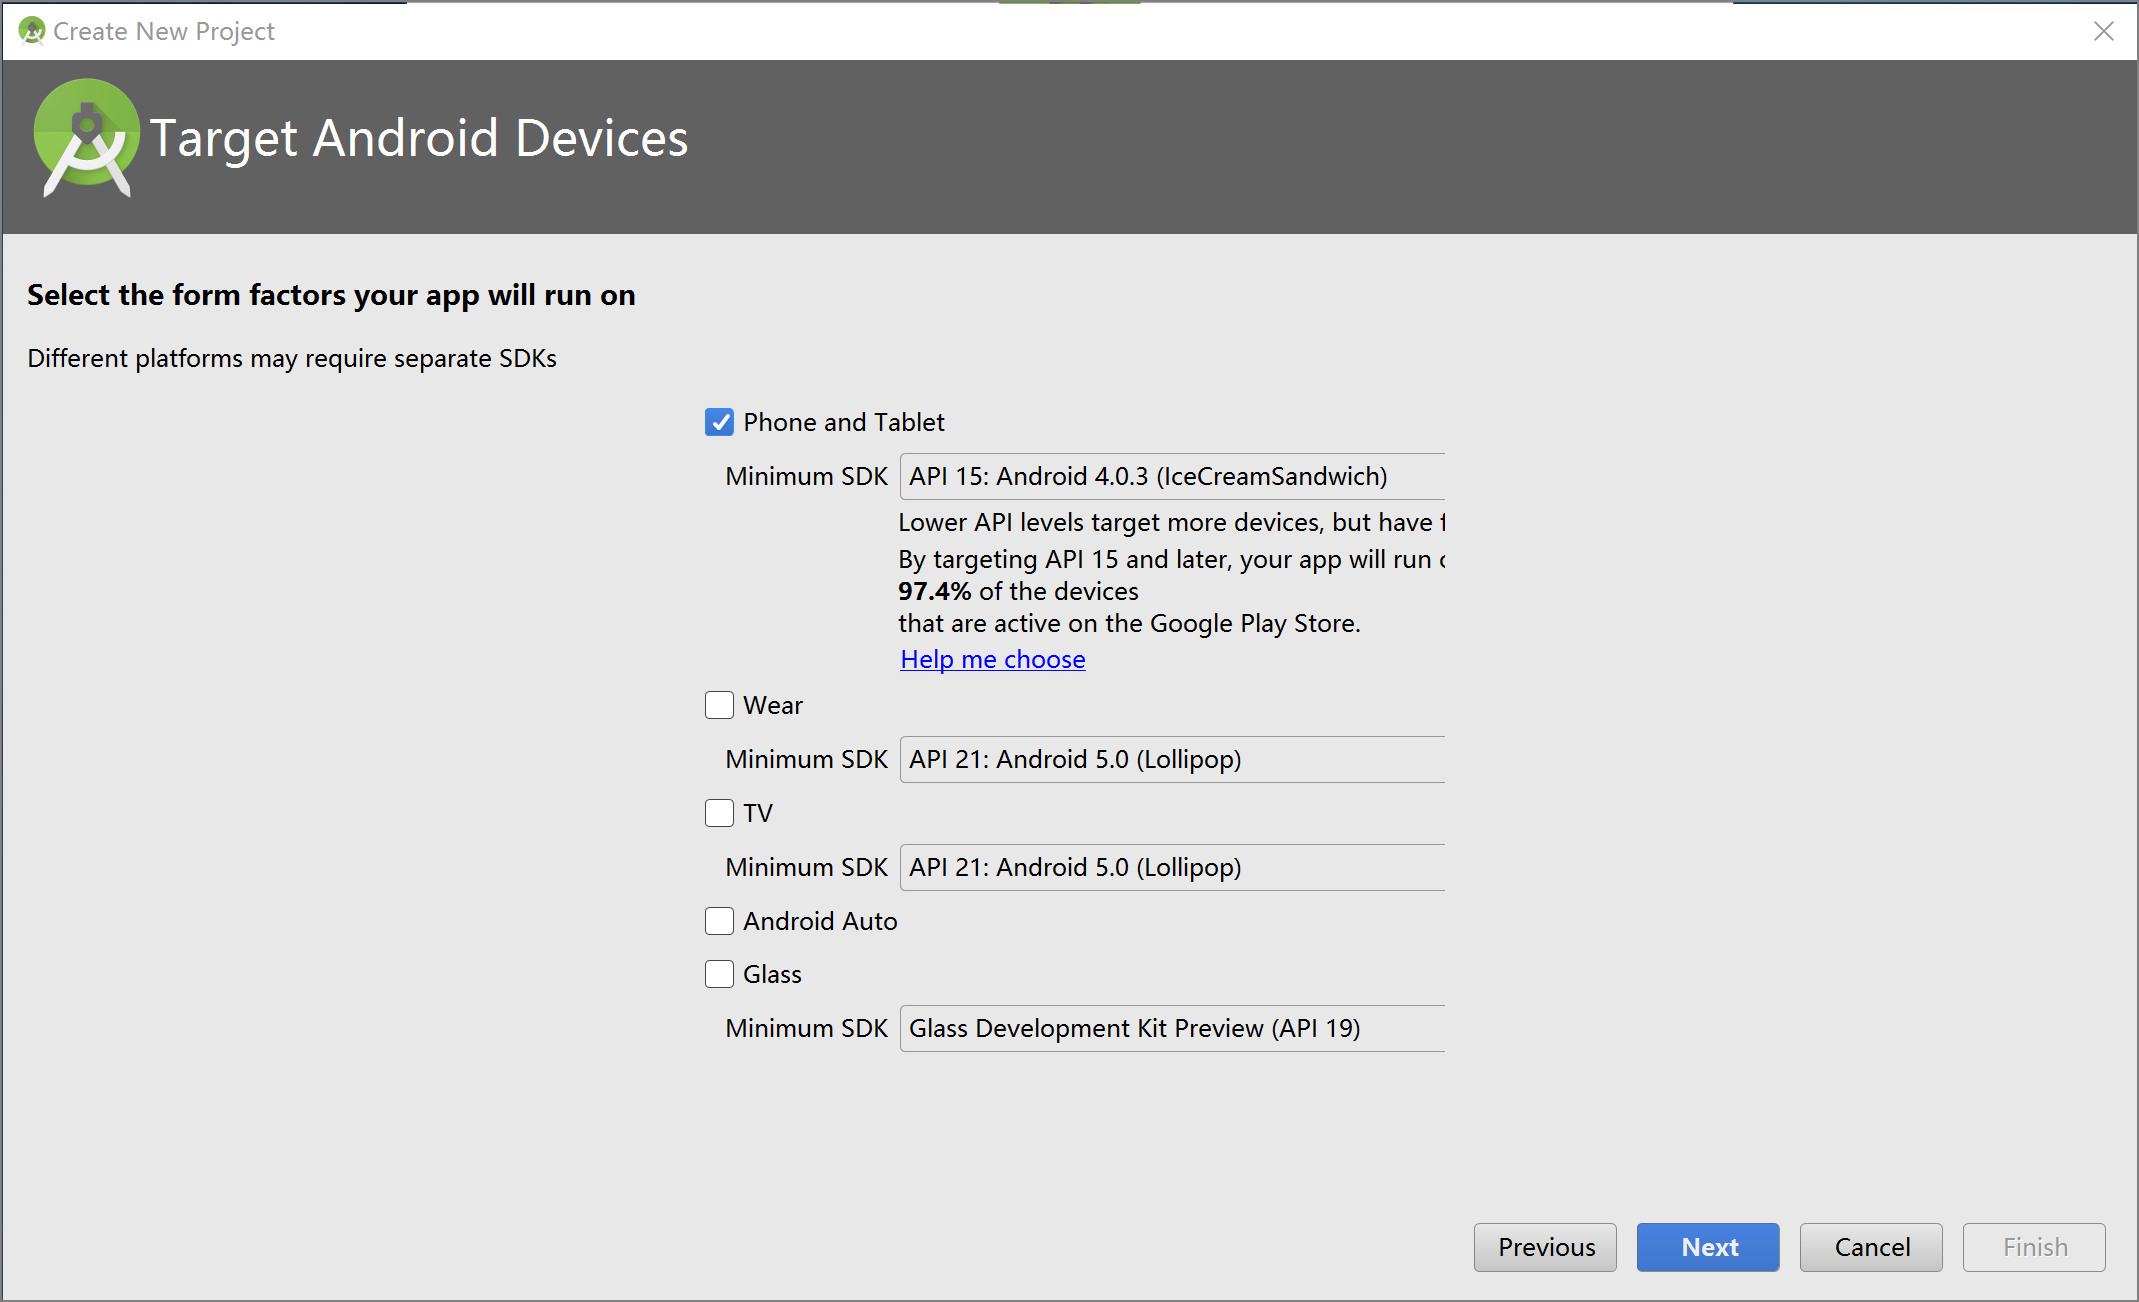2139x1302 pixels.
Task: Click the Target Android Devices heading
Action: [419, 138]
